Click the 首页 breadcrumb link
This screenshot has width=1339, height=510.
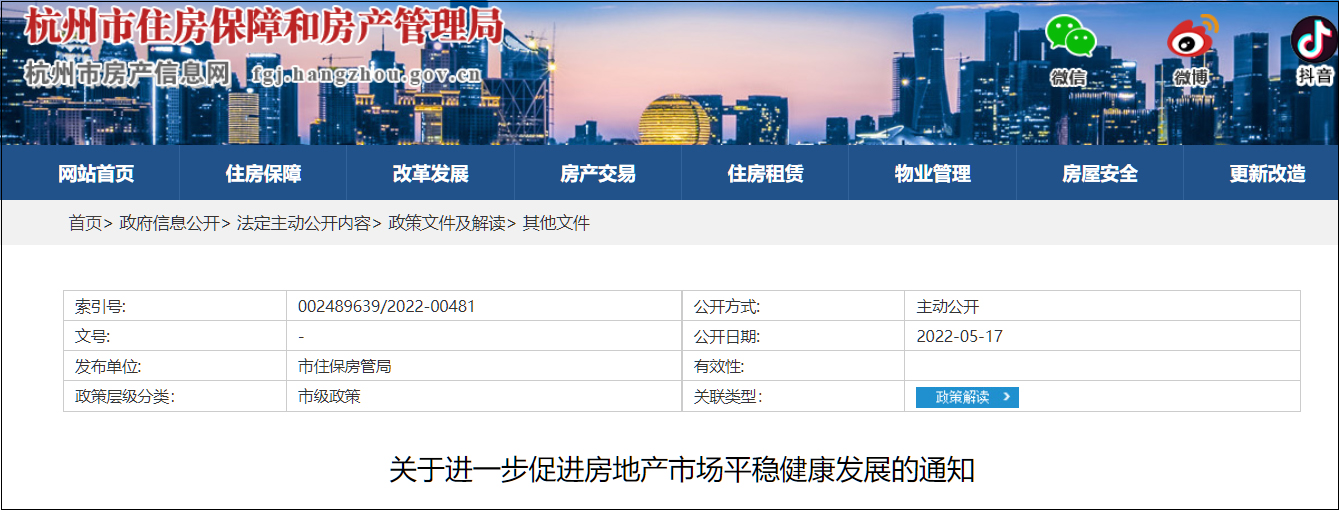point(85,223)
